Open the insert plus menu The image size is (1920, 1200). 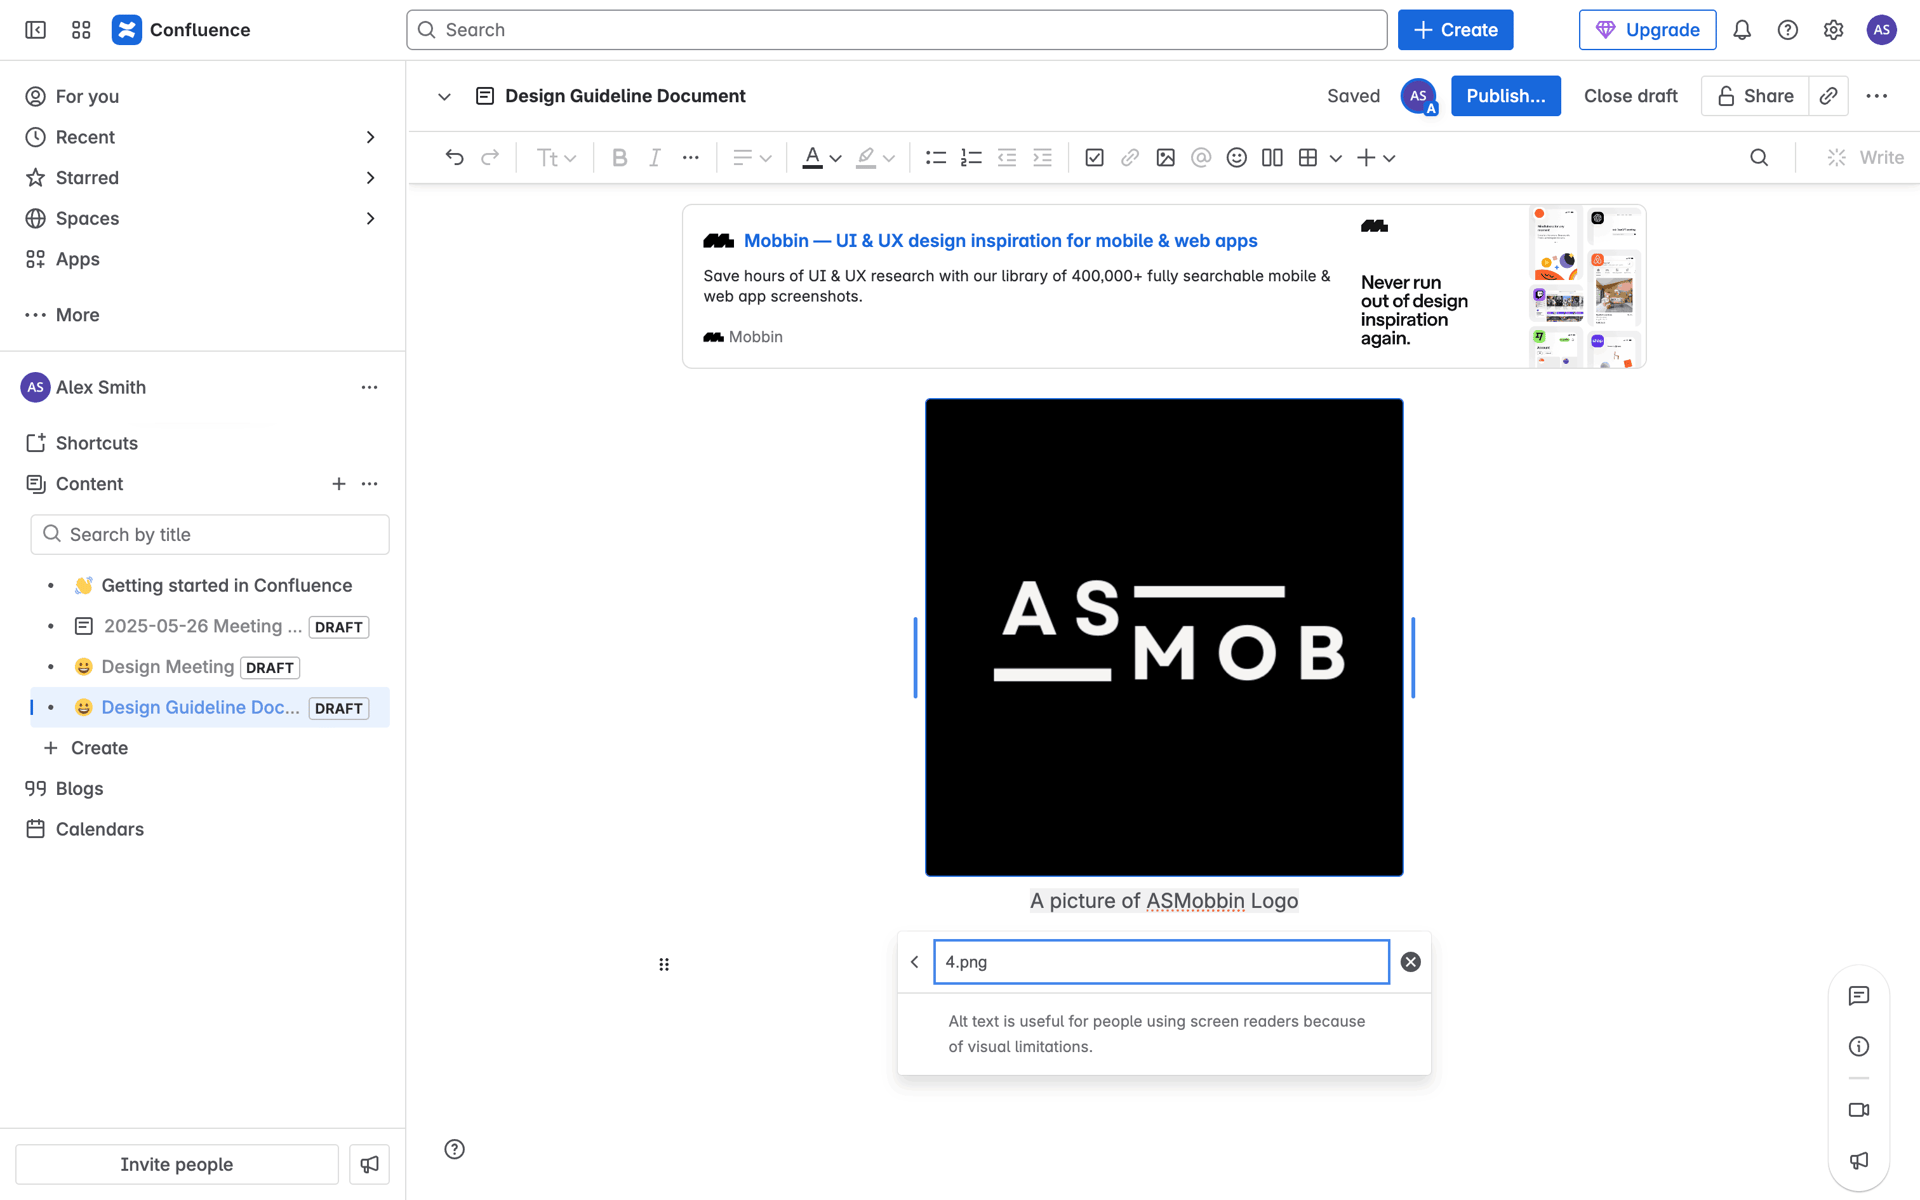coord(1376,157)
